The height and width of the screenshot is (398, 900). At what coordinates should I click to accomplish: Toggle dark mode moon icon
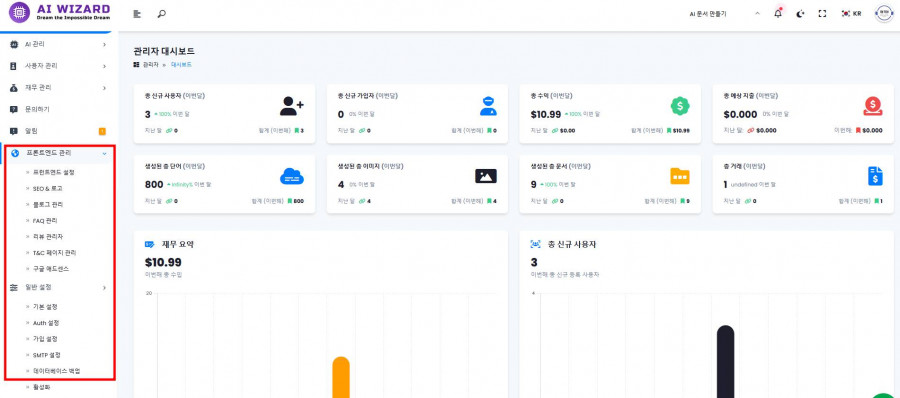pyautogui.click(x=800, y=14)
